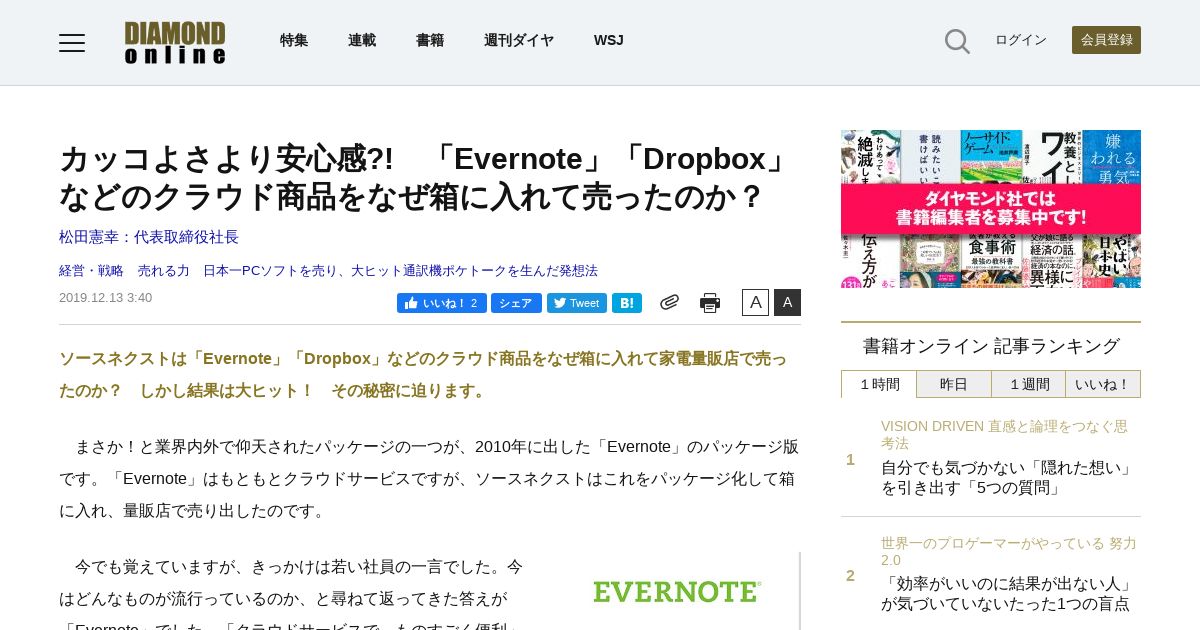Open 特集 menu item
Screen dimensions: 1200x630
click(x=294, y=40)
